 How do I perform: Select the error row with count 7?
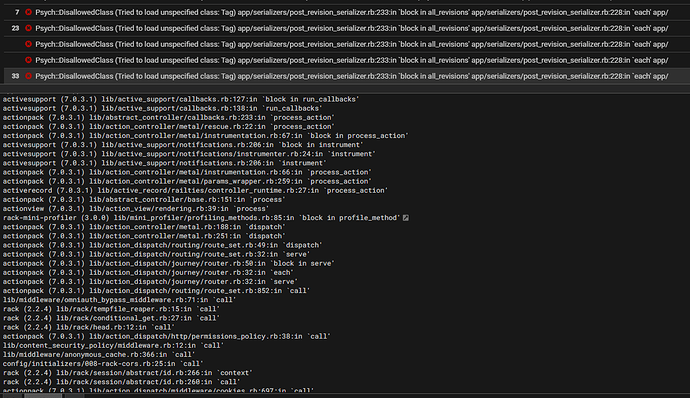point(347,12)
